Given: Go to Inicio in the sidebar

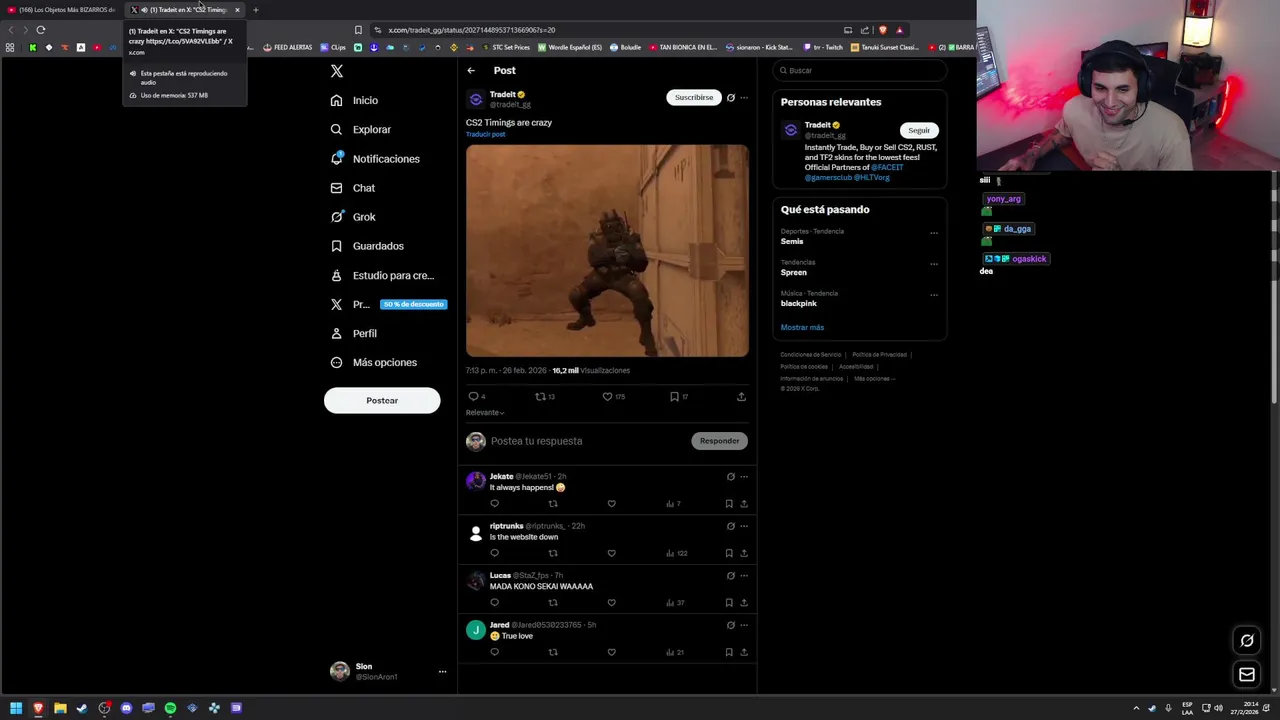Looking at the screenshot, I should coord(354,100).
